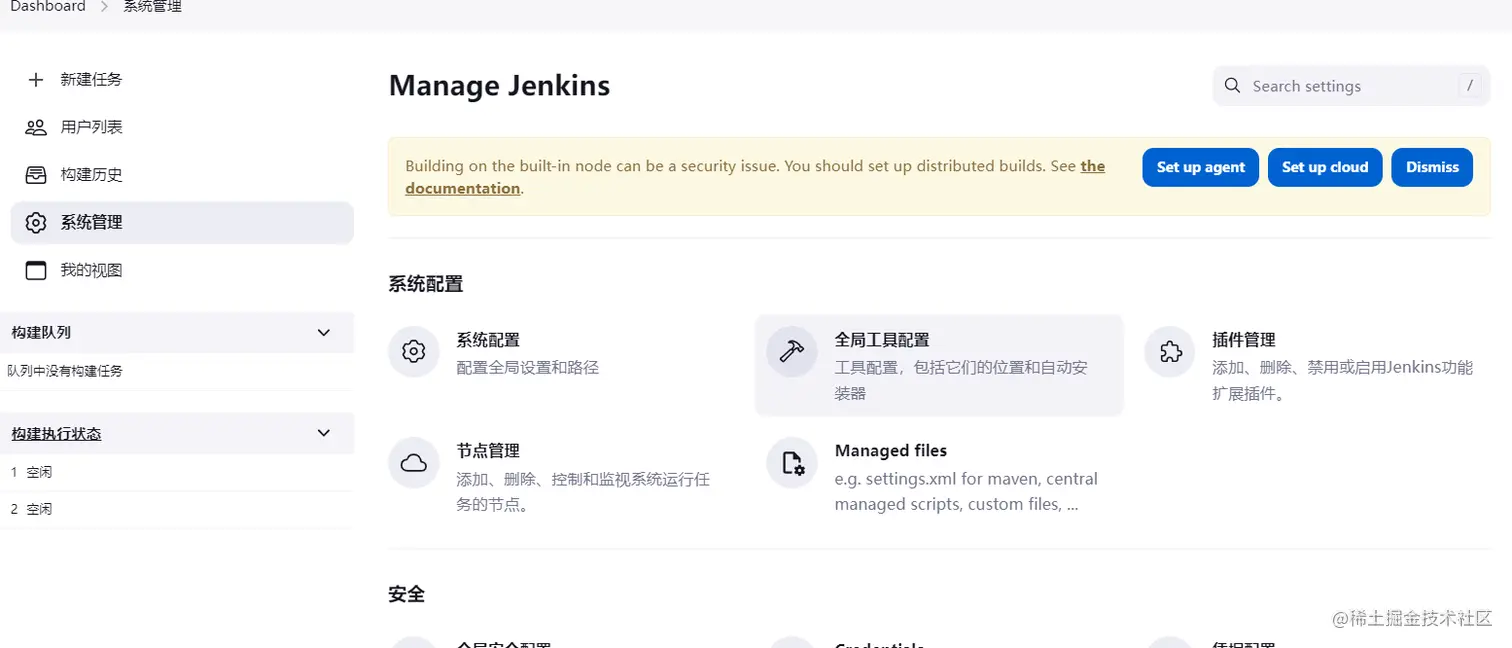Open 用户列表 in the sidebar
This screenshot has width=1512, height=648.
pyautogui.click(x=182, y=127)
